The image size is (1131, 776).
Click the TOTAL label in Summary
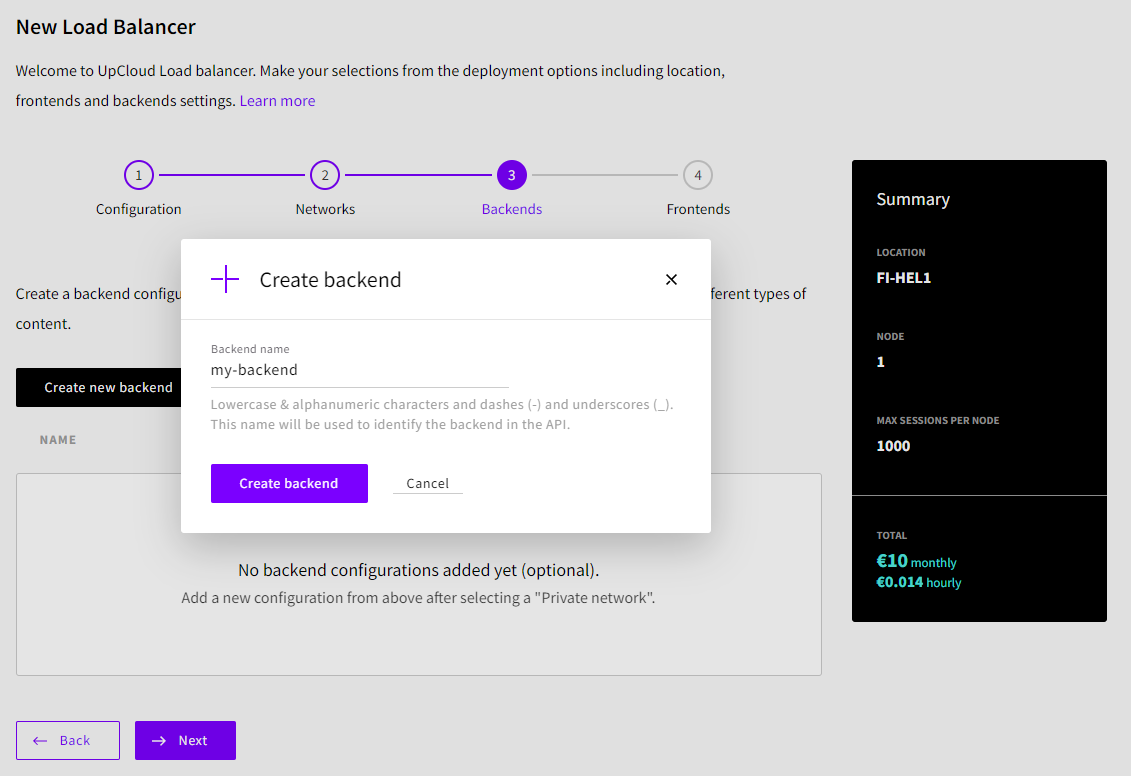(x=892, y=535)
